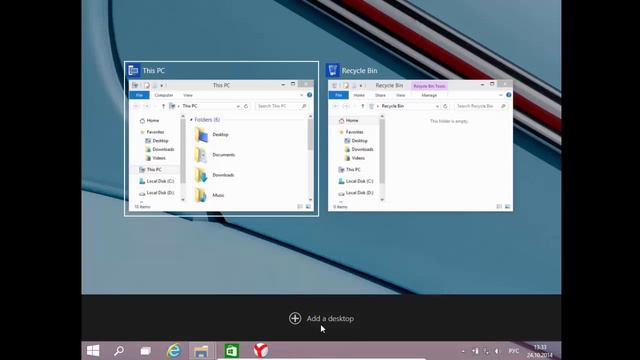This screenshot has width=640, height=360.
Task: Switch to details view in Recycle Bin
Action: point(499,207)
